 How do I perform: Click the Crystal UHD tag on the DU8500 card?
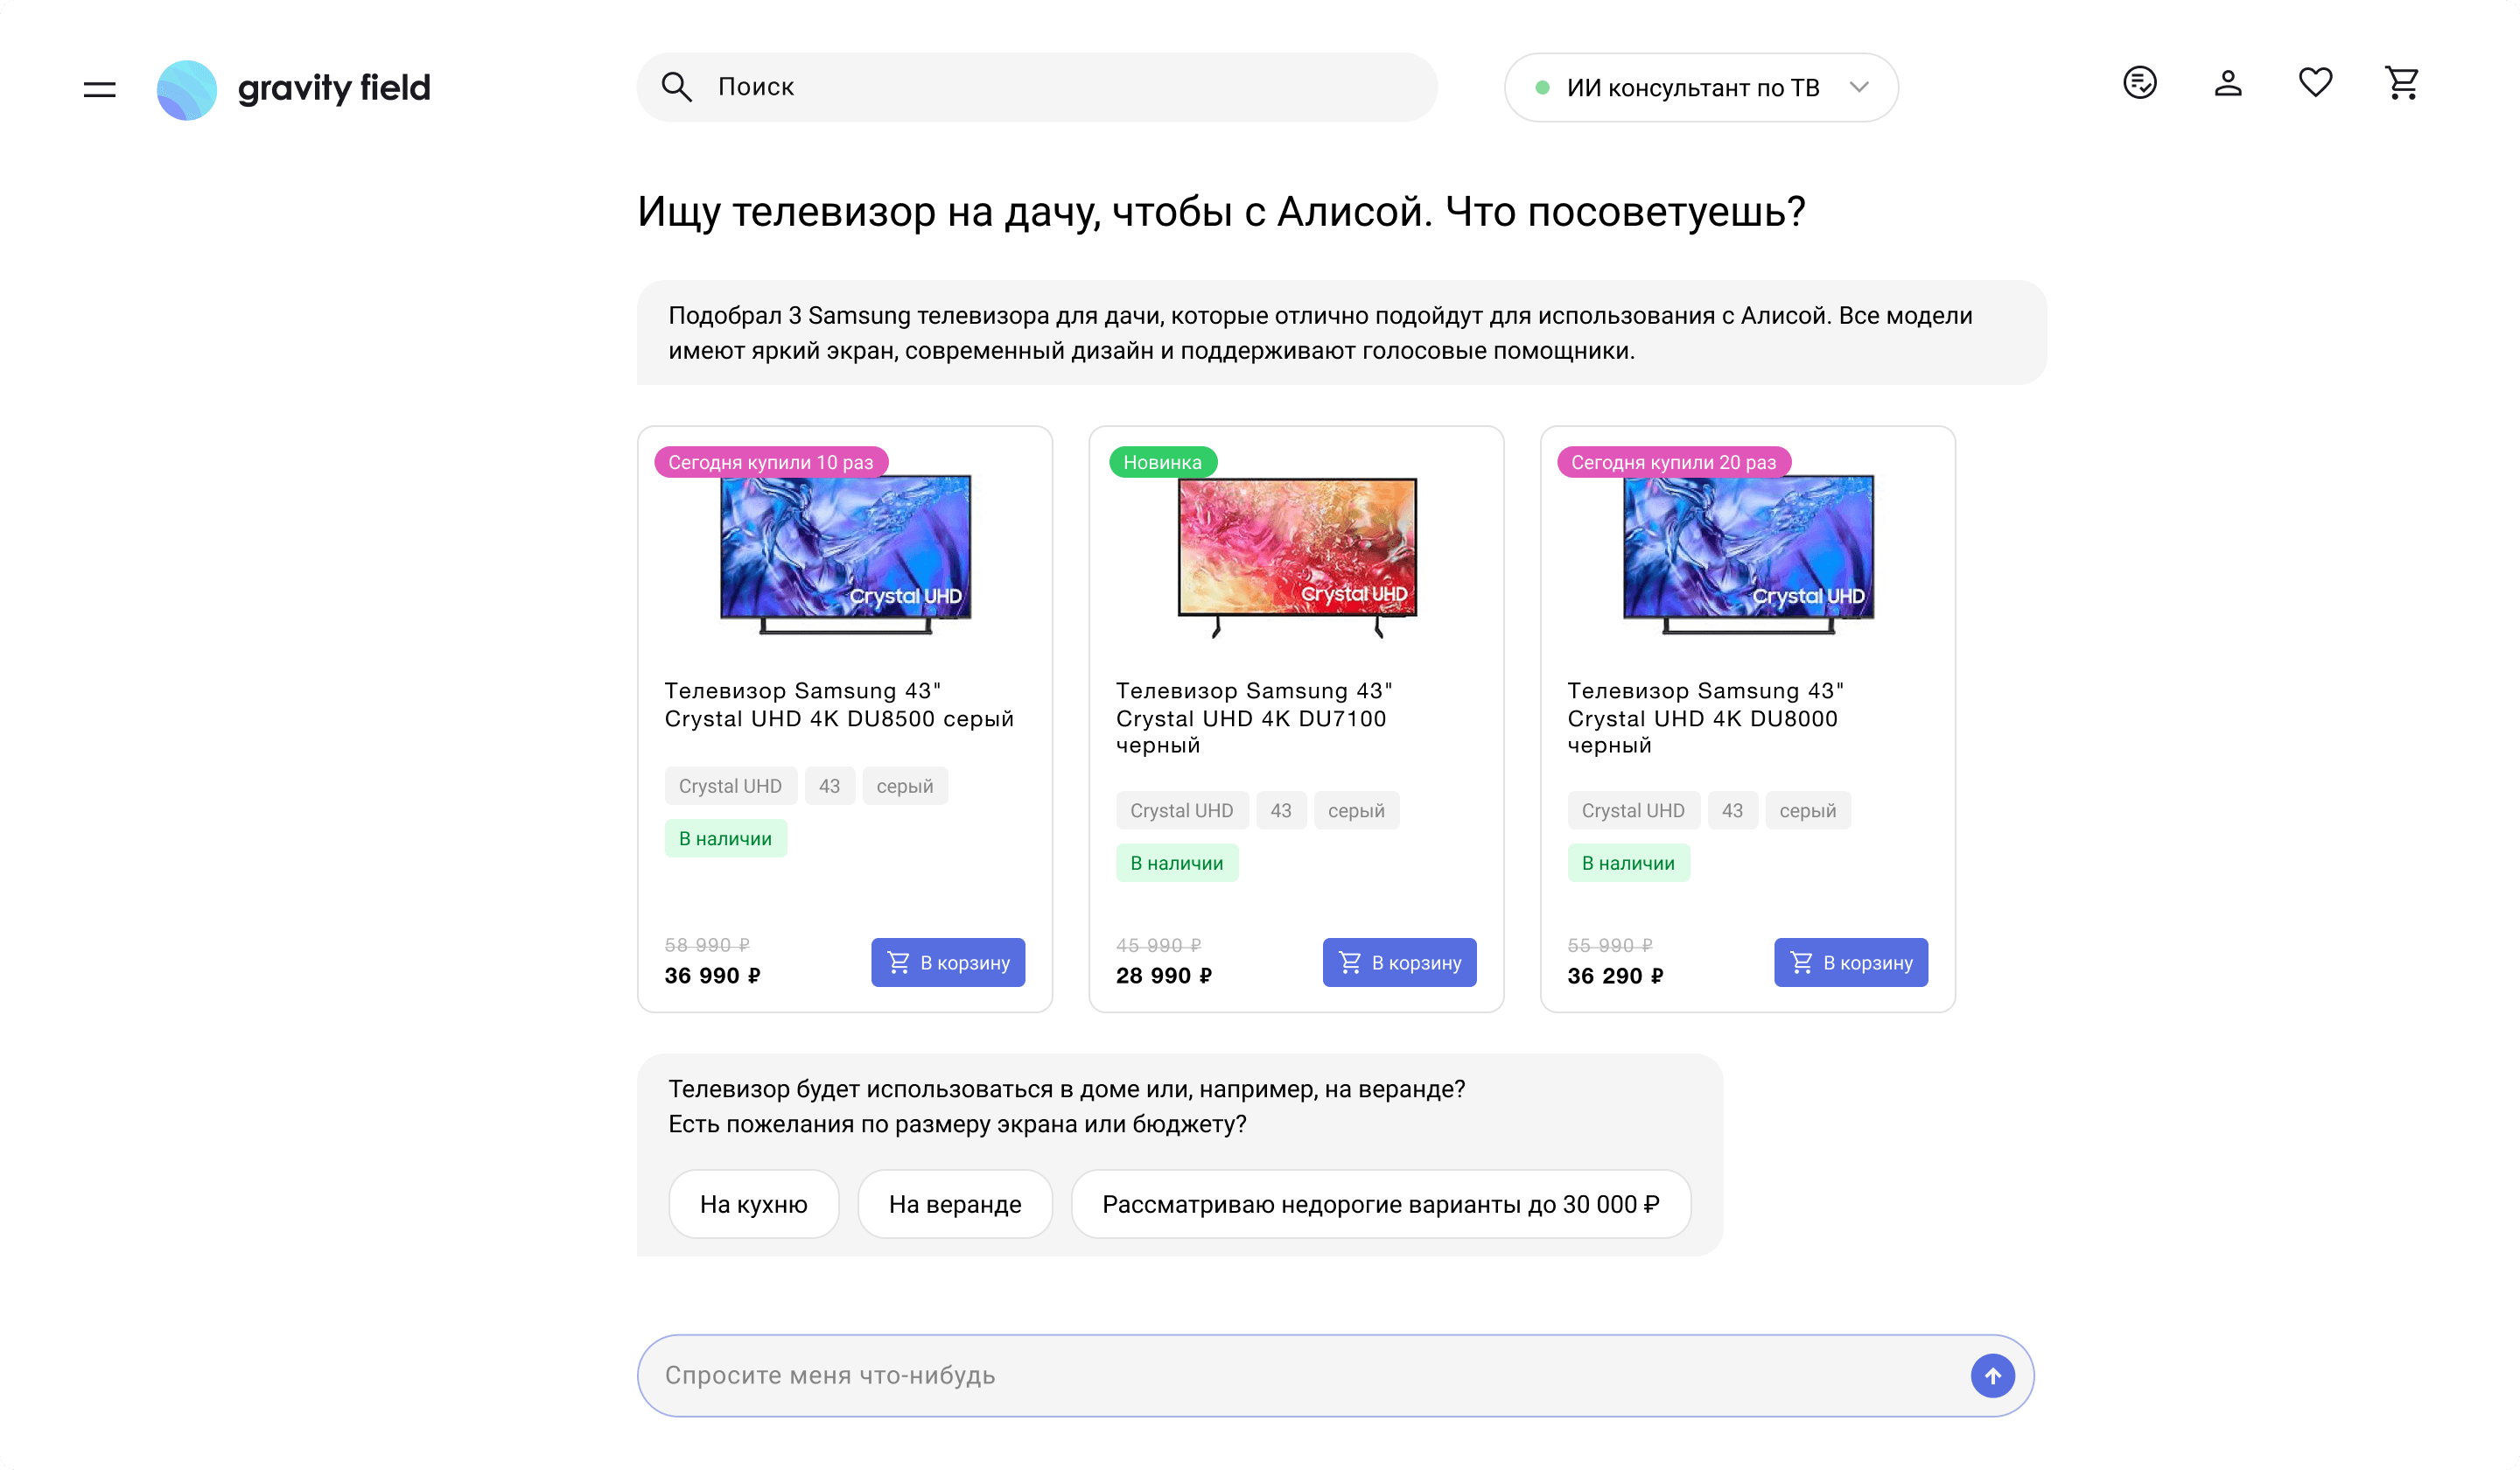point(730,785)
